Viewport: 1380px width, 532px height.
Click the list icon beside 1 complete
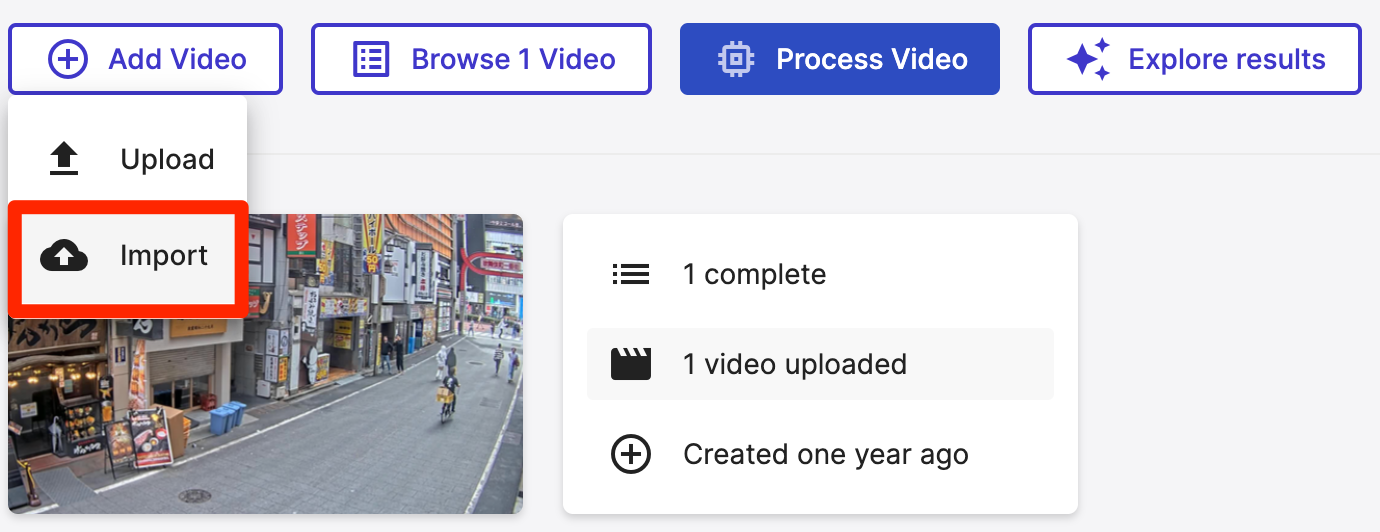[630, 274]
